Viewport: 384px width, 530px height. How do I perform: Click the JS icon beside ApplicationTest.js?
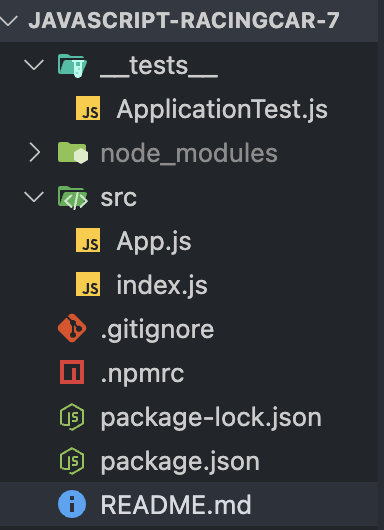88,108
